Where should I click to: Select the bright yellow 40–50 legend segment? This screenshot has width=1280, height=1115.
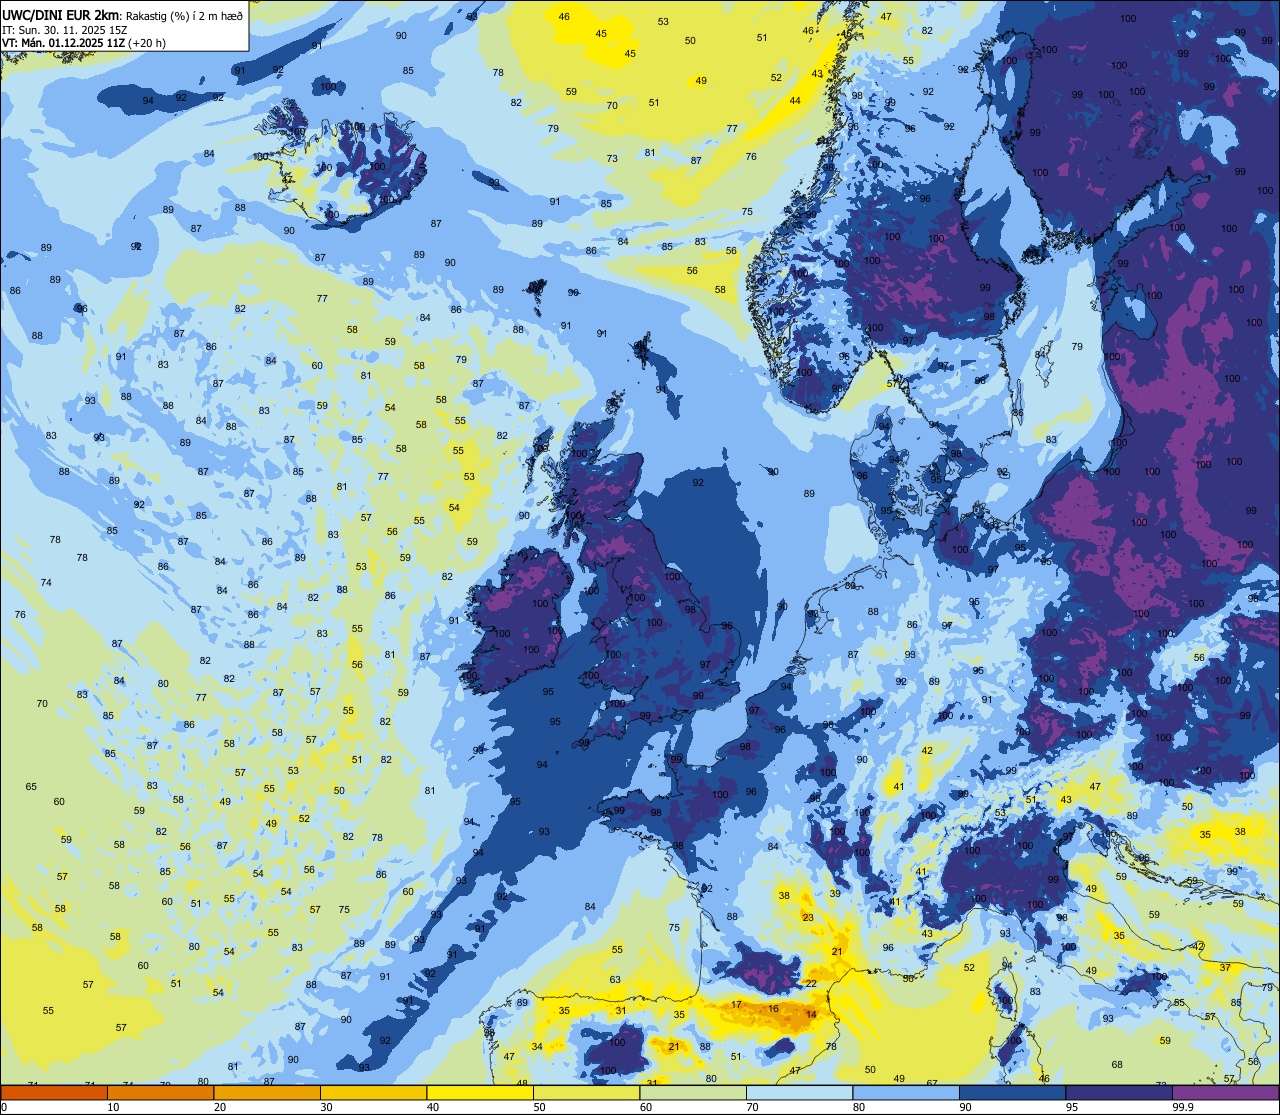click(480, 1092)
